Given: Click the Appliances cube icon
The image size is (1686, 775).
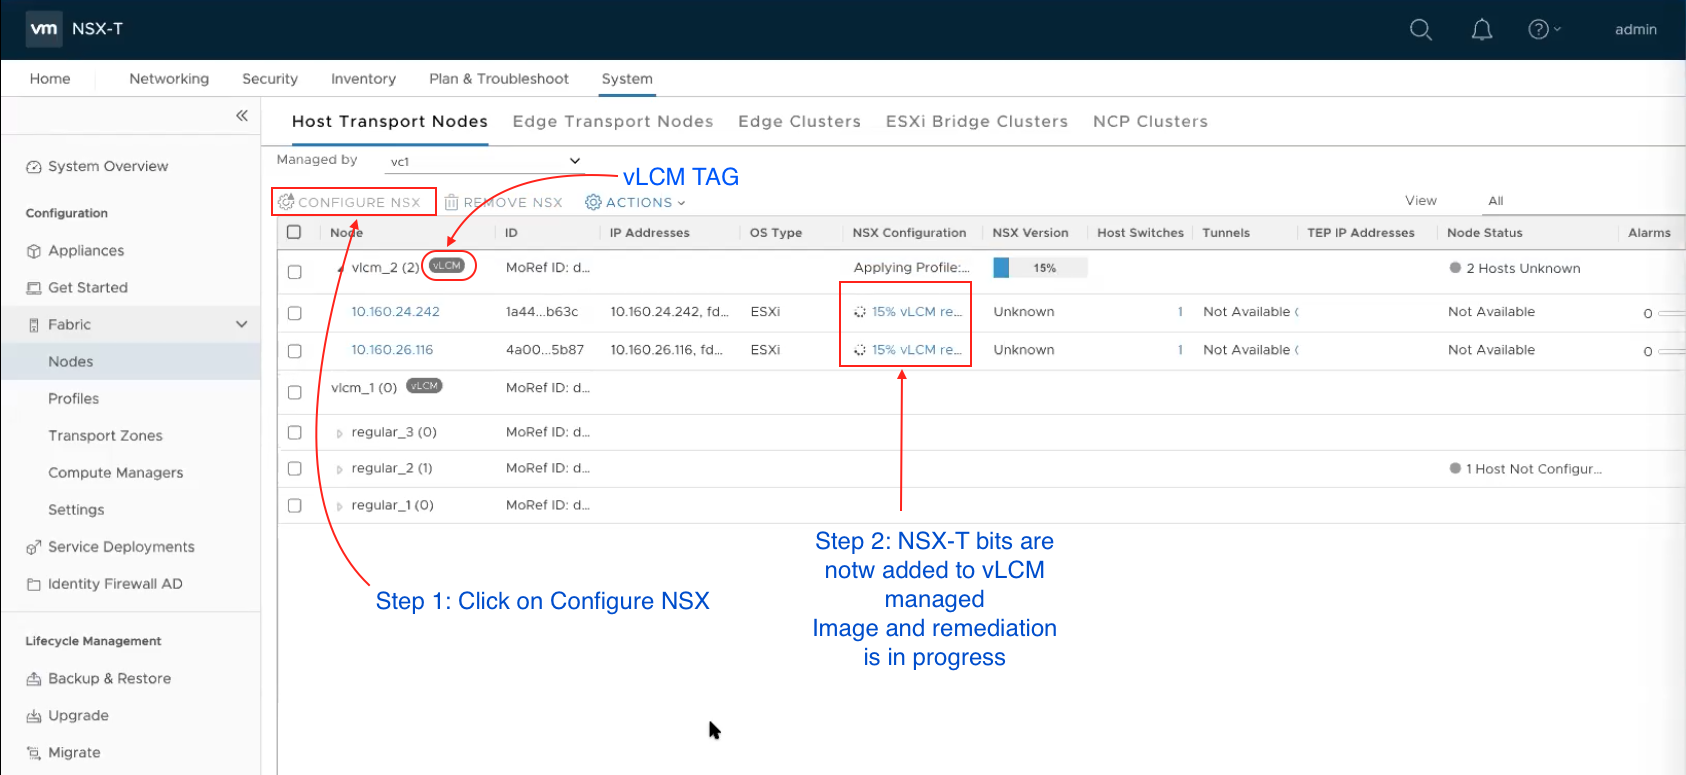Looking at the screenshot, I should tap(34, 251).
